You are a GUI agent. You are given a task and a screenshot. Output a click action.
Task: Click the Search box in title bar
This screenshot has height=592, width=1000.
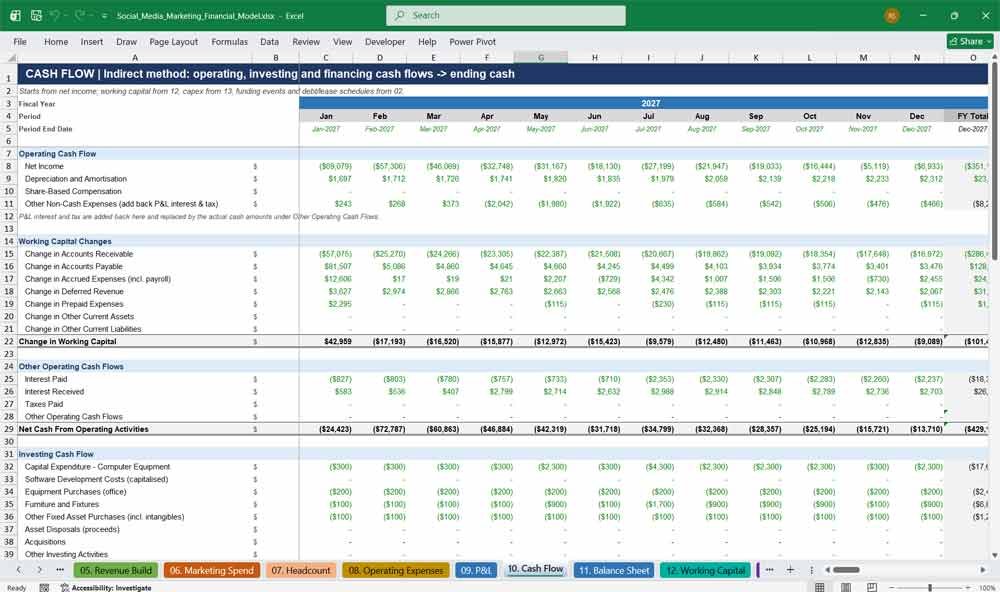click(x=506, y=15)
